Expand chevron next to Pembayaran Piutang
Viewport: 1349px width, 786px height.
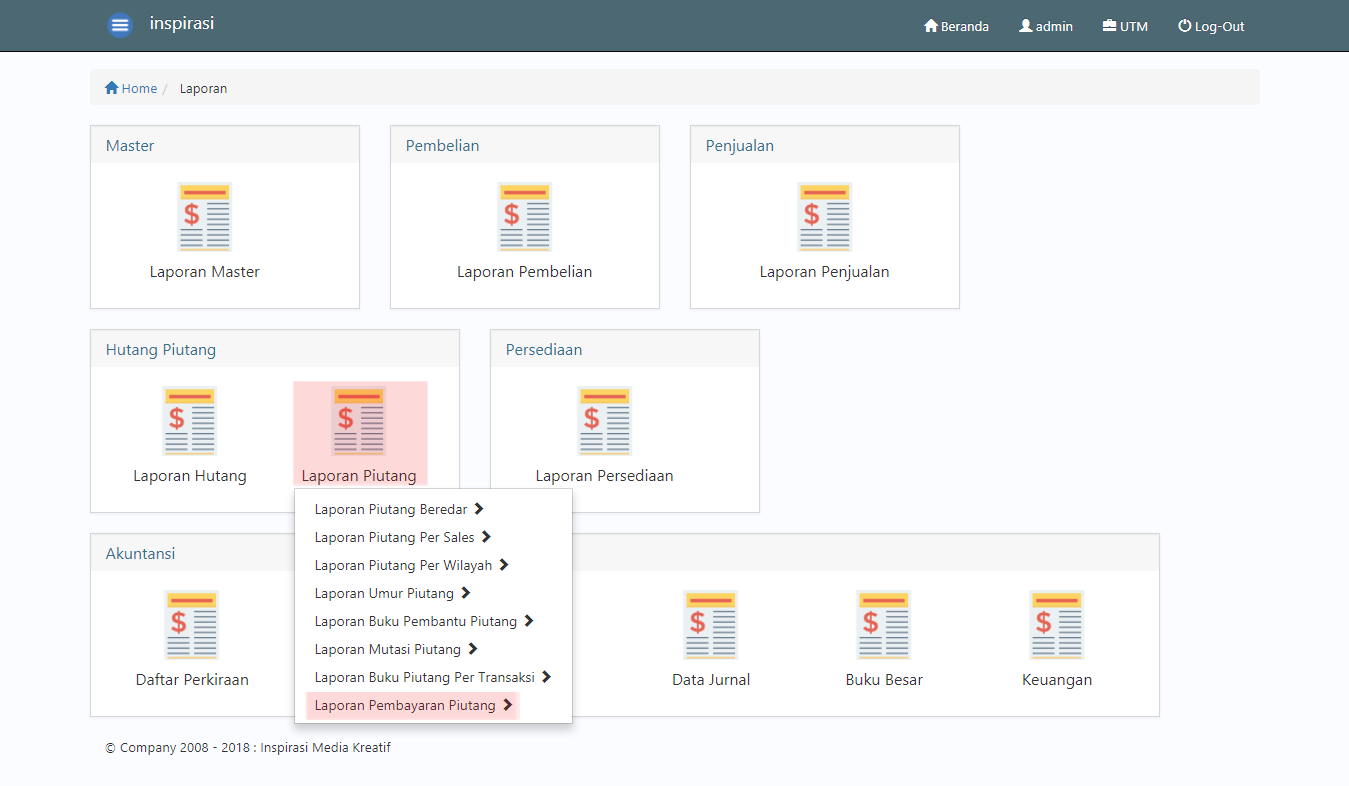507,705
